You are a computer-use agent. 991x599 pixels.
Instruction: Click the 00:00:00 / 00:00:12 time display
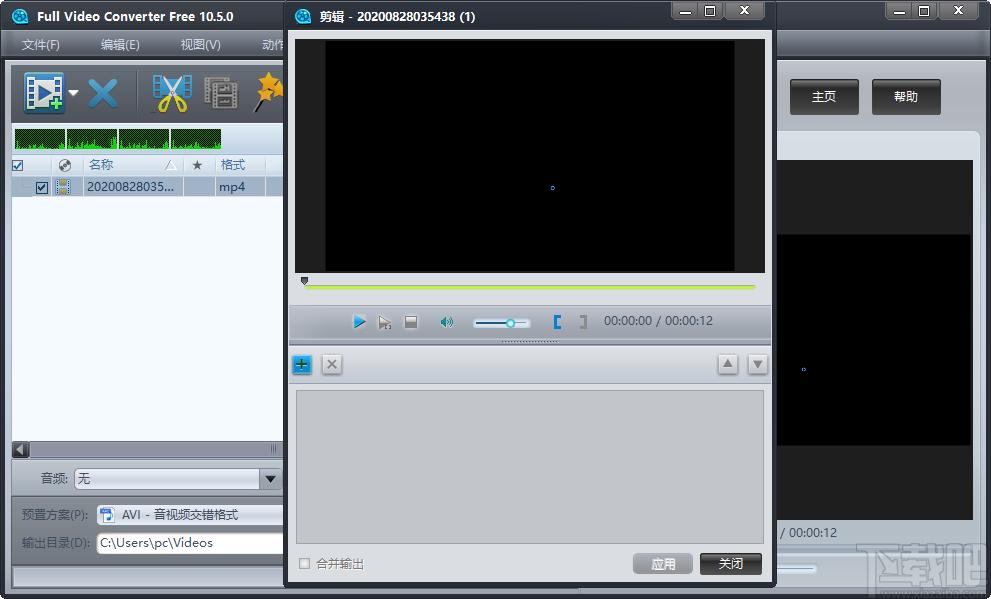(x=658, y=321)
